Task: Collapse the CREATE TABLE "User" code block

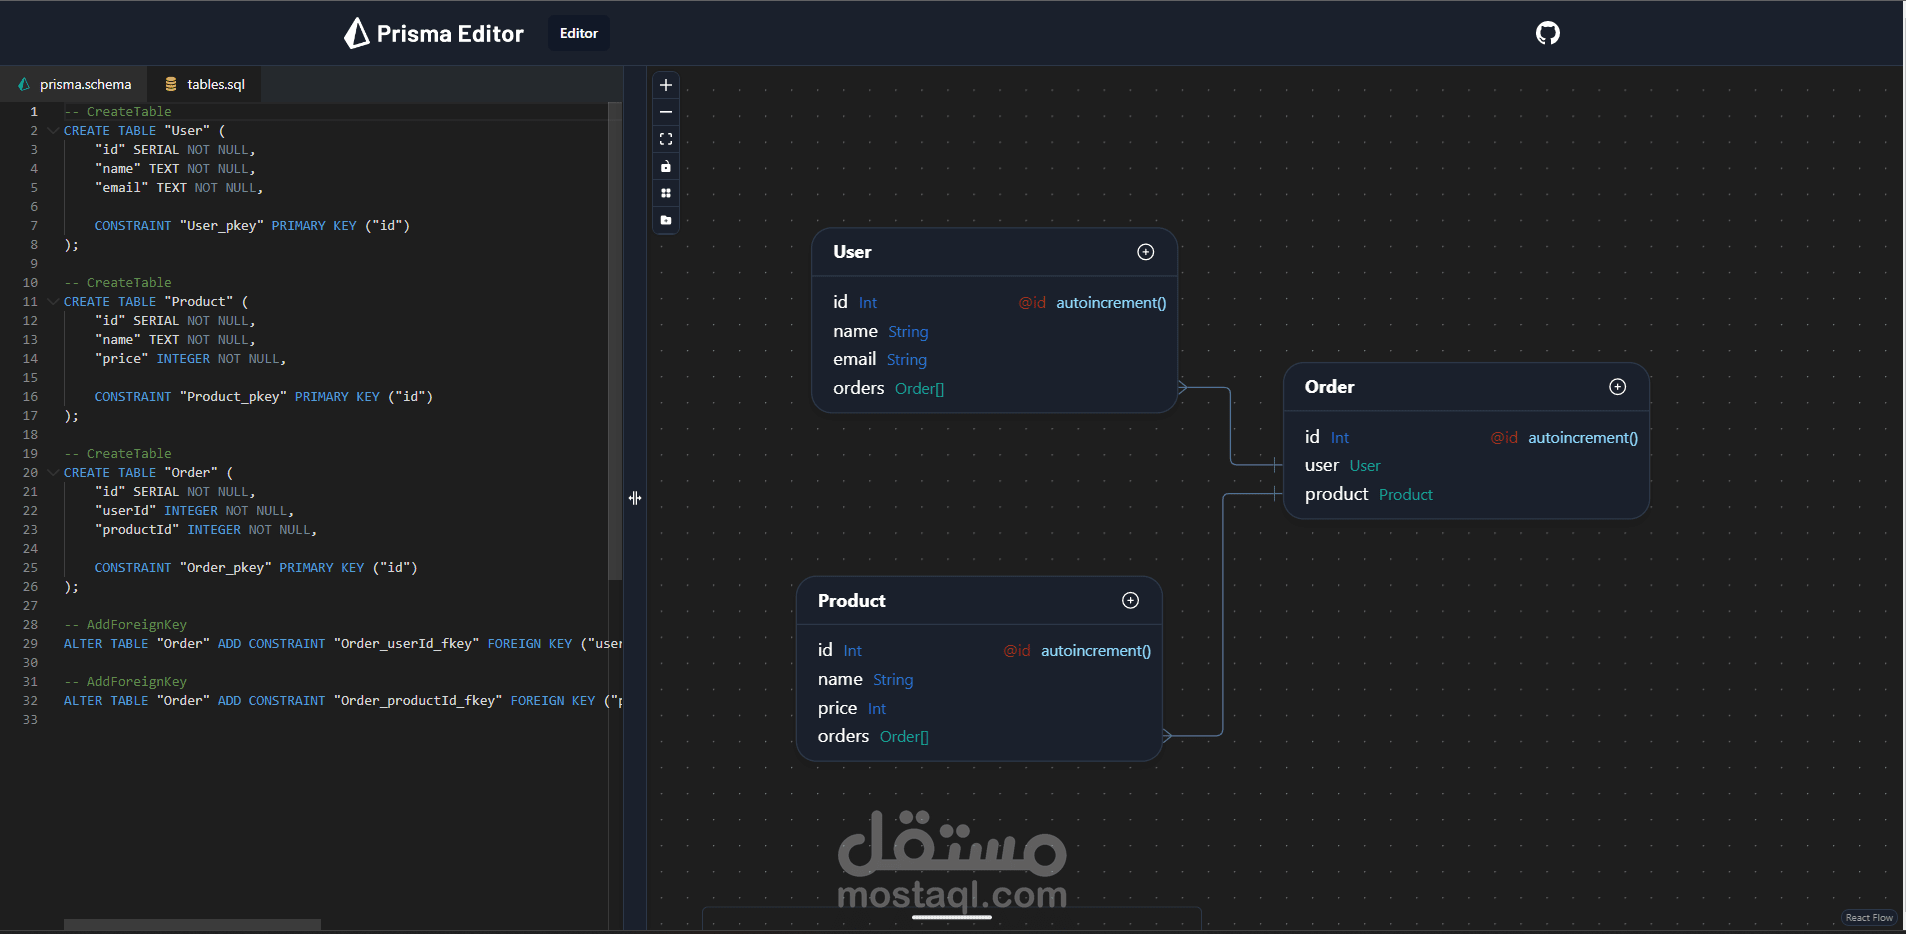Action: [52, 131]
